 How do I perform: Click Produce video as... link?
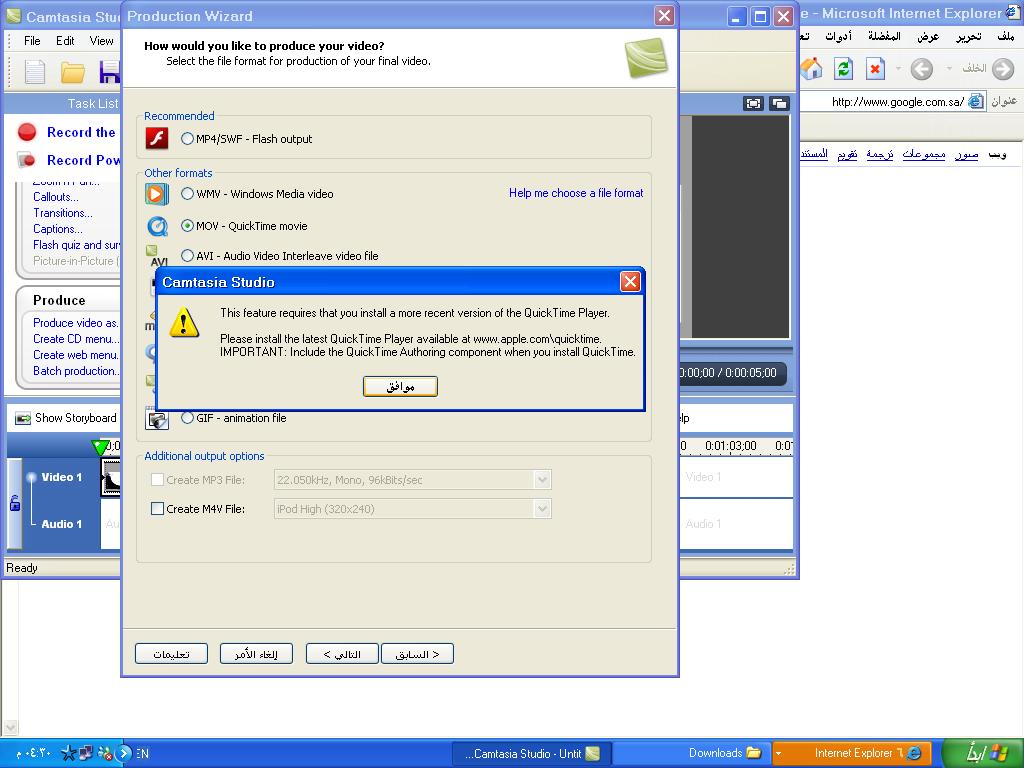[x=76, y=323]
